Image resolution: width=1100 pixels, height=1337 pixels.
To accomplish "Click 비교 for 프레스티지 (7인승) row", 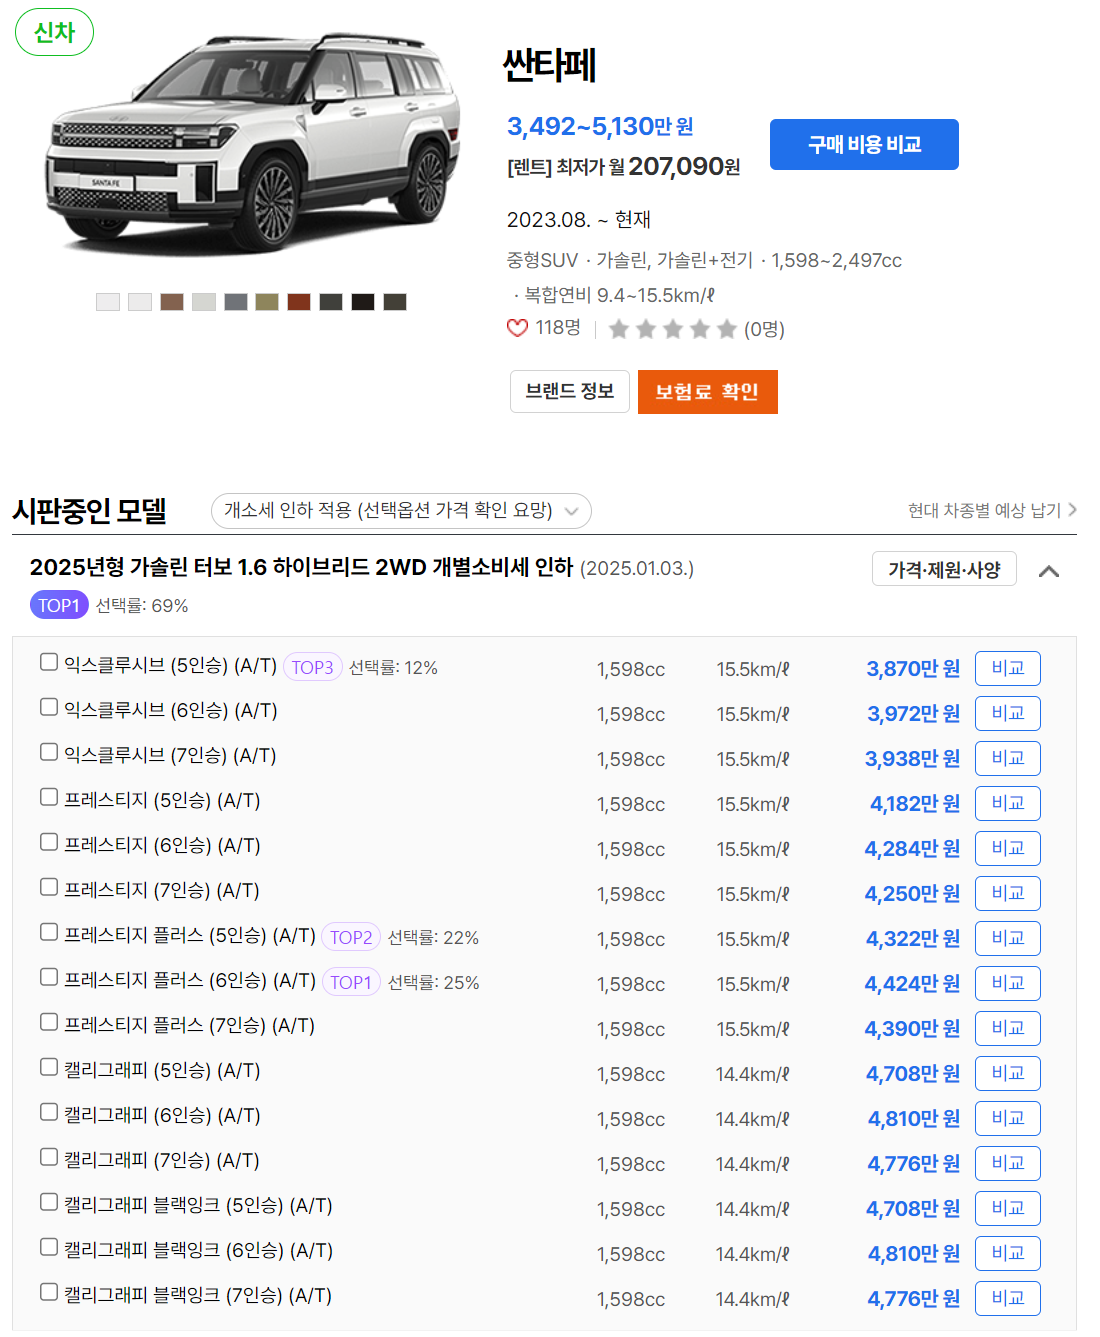I will (1008, 893).
